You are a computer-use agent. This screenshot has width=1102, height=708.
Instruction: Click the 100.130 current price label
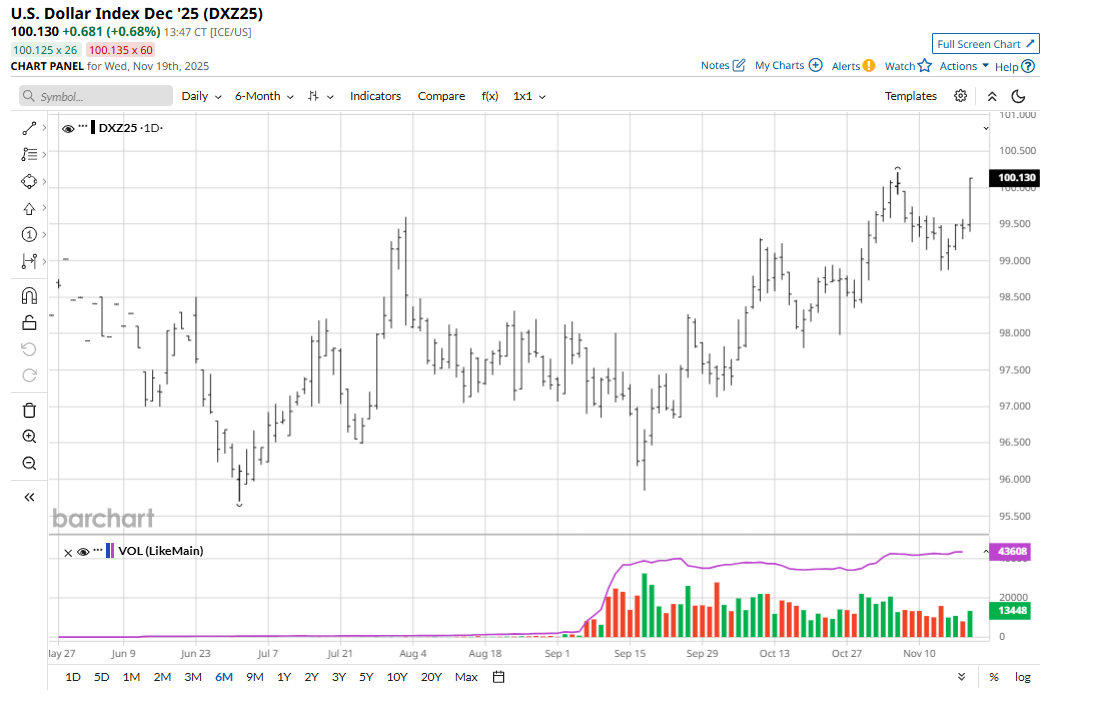[1014, 178]
